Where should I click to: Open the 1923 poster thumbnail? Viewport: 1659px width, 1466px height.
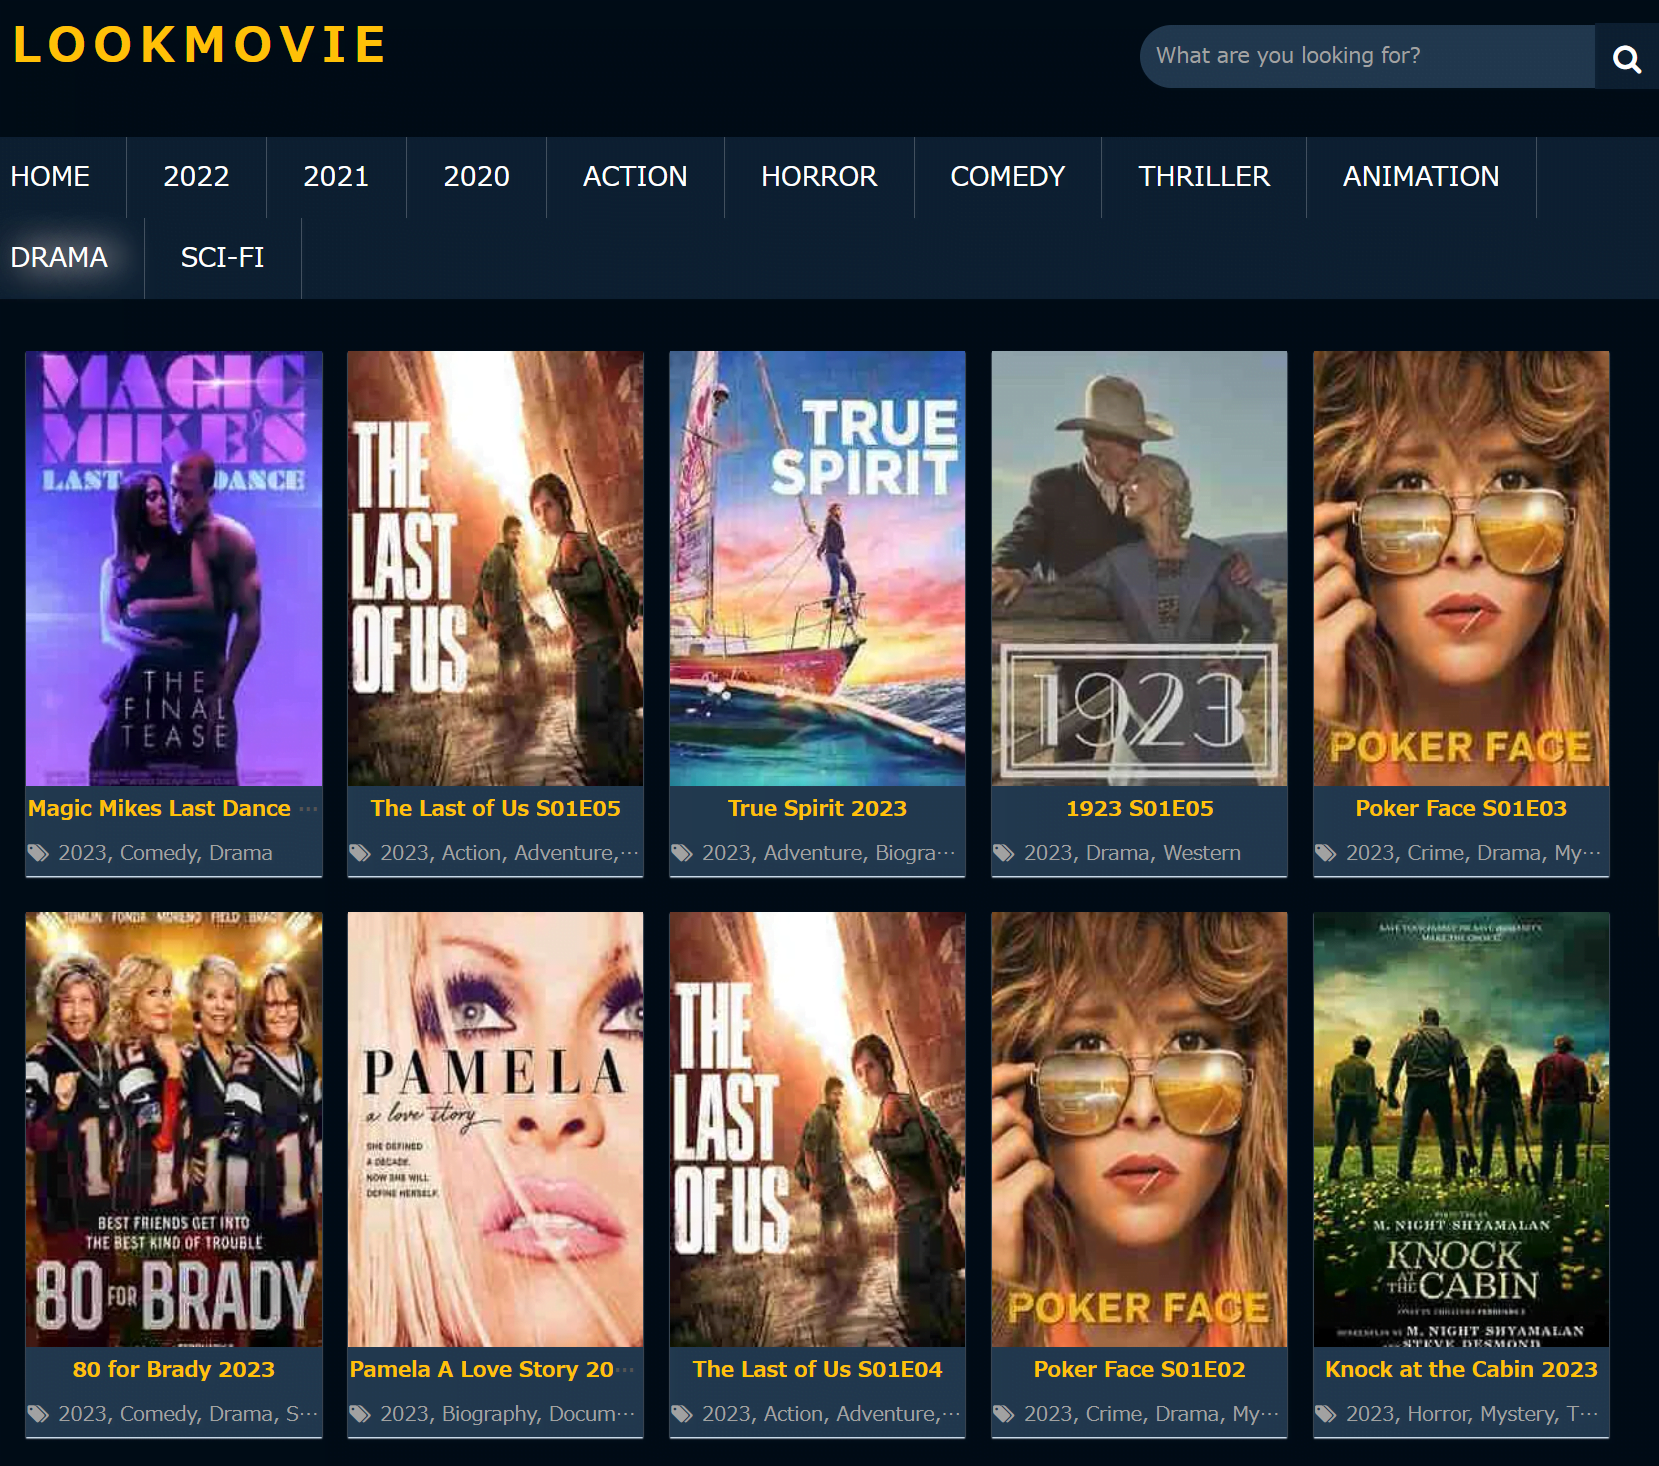(1139, 568)
